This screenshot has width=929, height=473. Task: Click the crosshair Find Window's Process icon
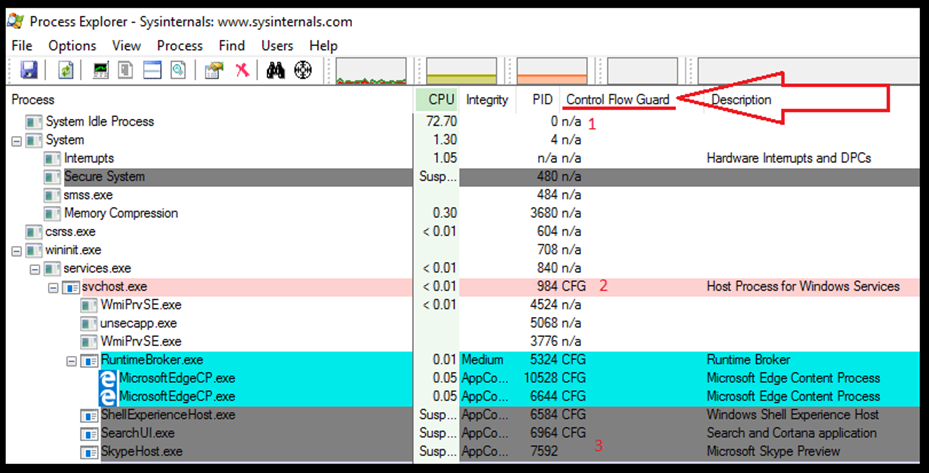coord(303,71)
